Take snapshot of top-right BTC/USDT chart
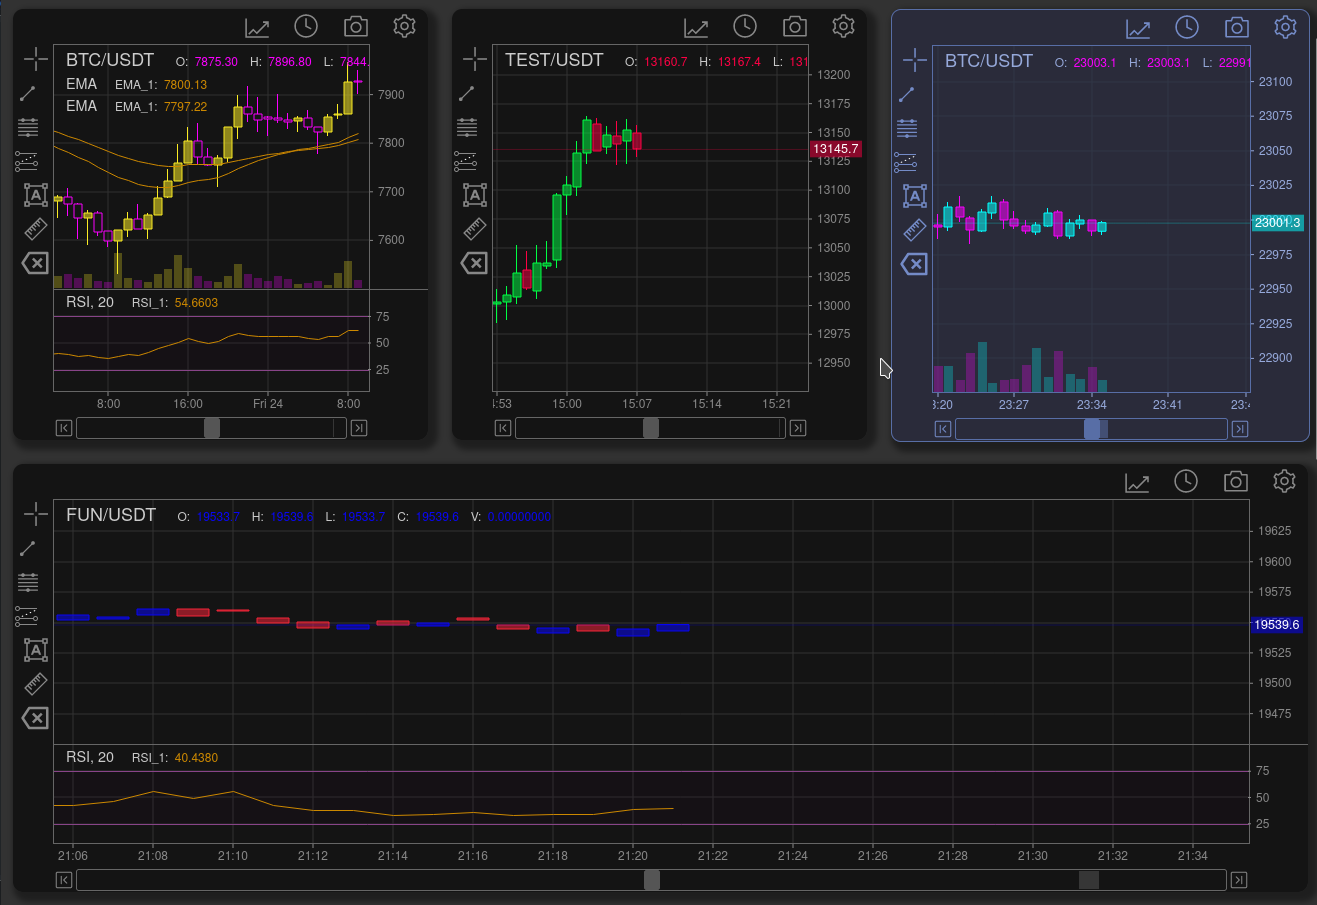The height and width of the screenshot is (905, 1317). (1237, 28)
